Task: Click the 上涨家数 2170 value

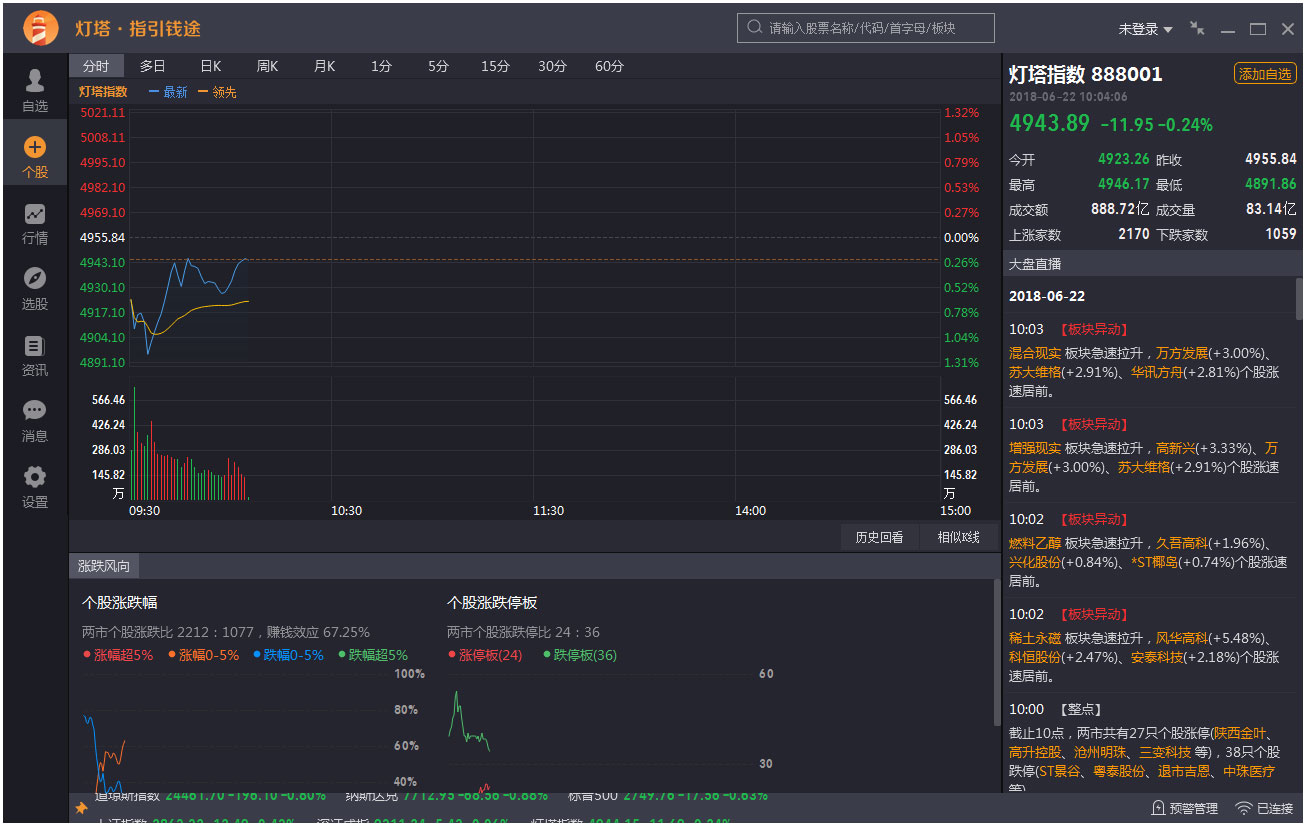Action: click(1133, 234)
